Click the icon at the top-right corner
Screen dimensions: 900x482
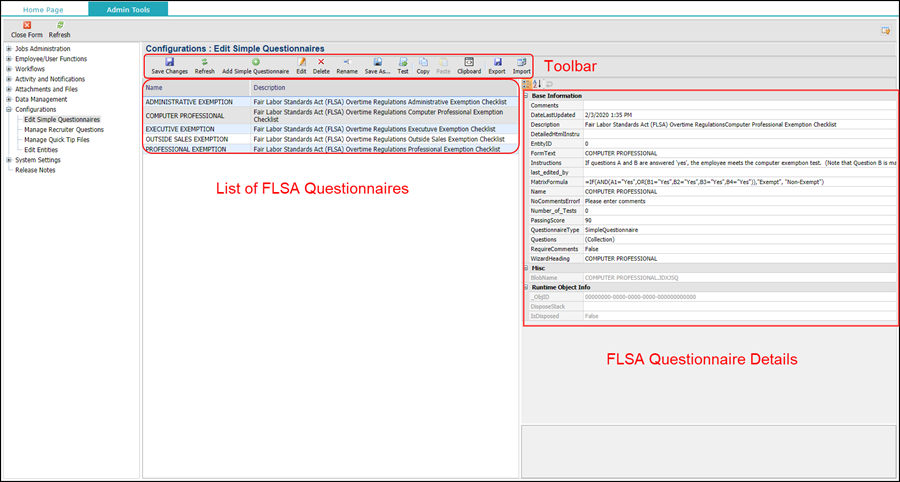[x=886, y=30]
